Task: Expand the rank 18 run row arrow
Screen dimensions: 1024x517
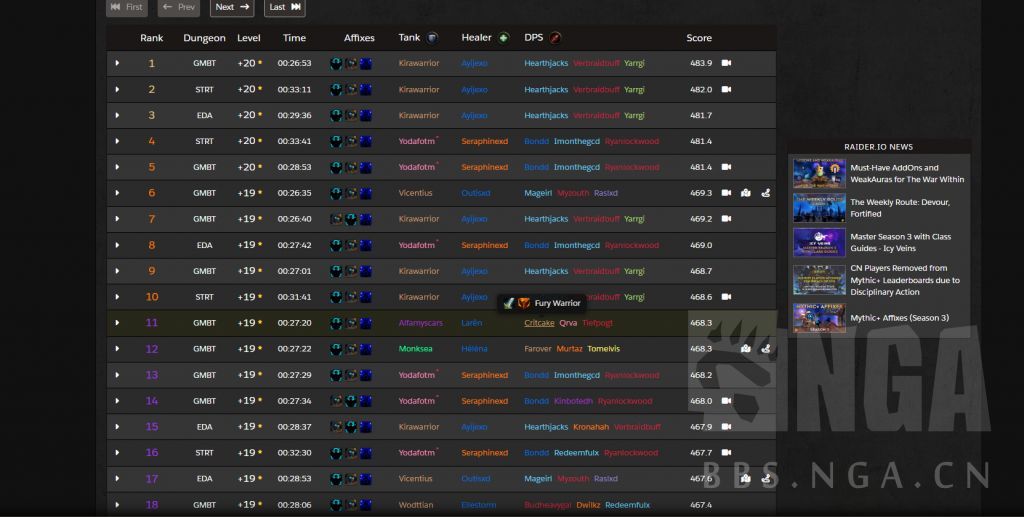Action: click(117, 505)
